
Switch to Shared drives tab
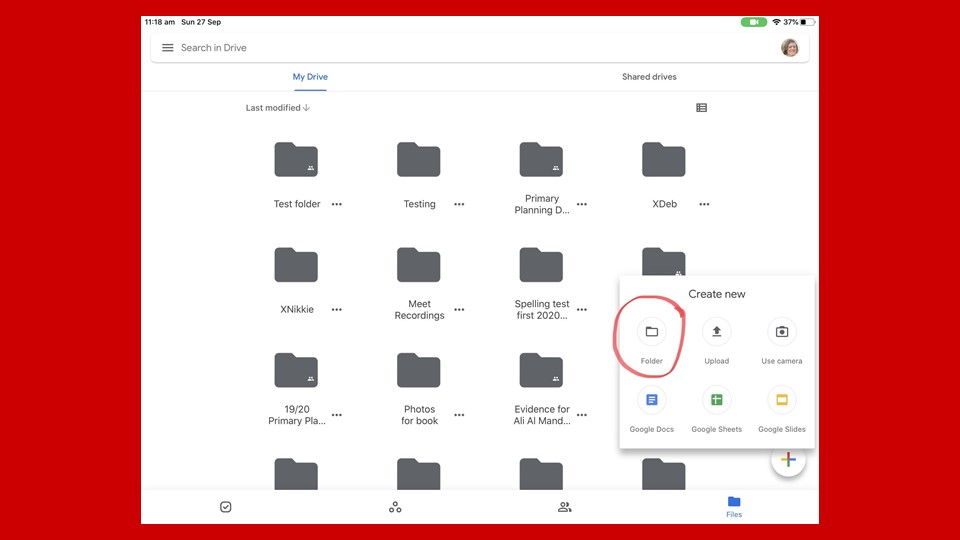click(649, 77)
